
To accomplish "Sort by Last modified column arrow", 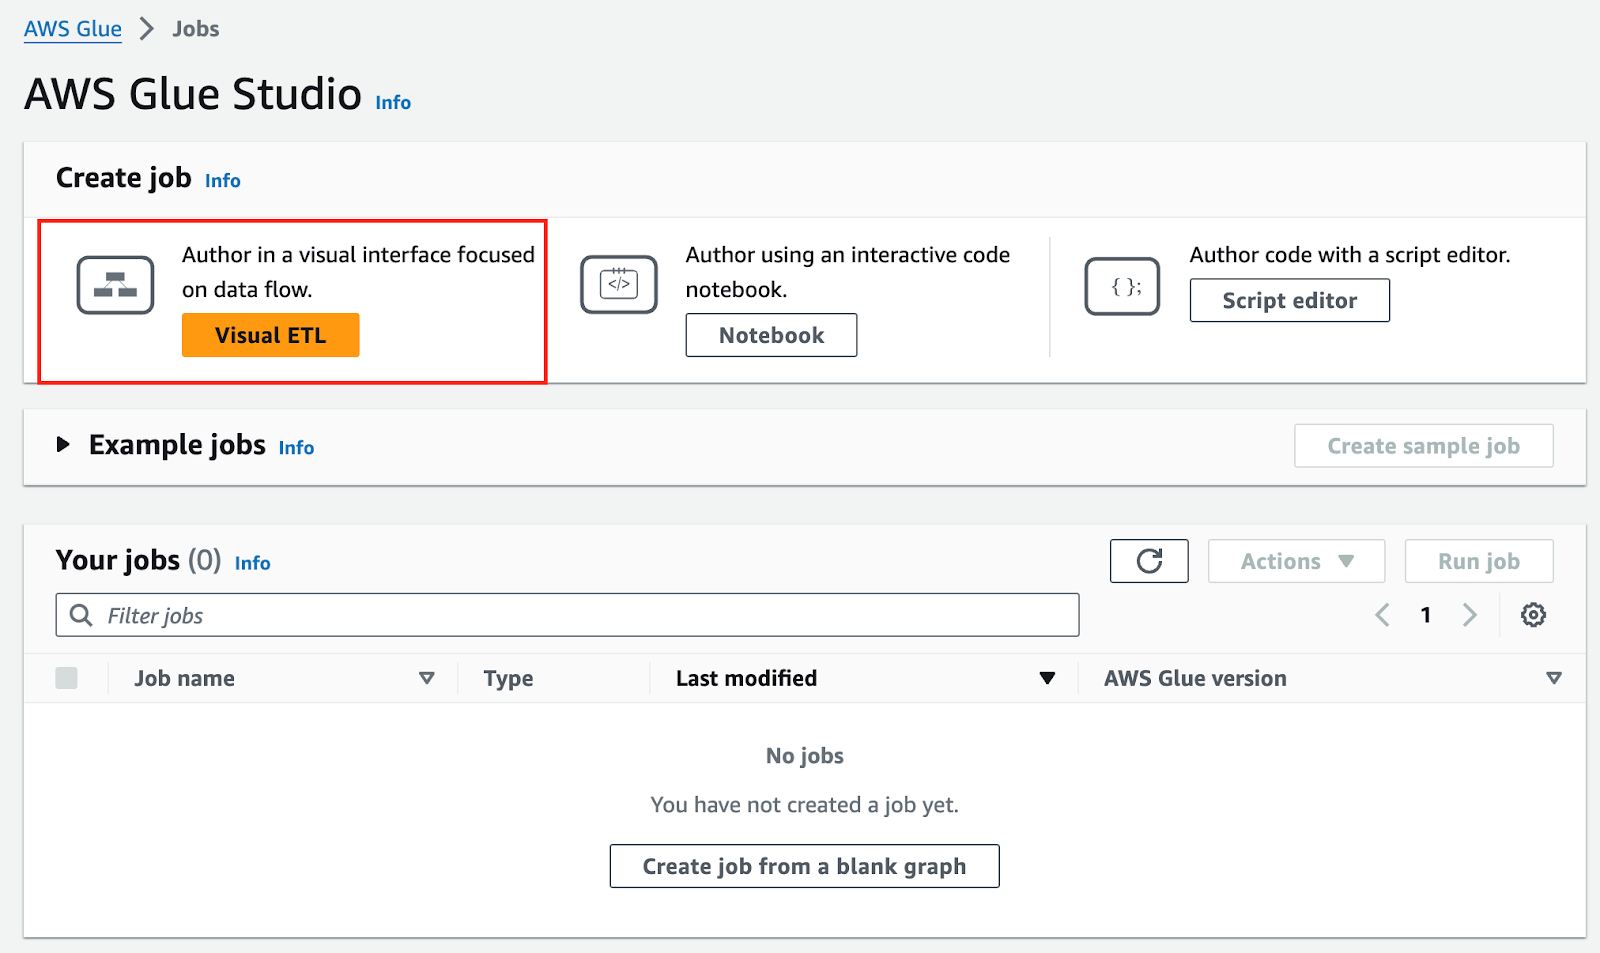I will pyautogui.click(x=1047, y=678).
